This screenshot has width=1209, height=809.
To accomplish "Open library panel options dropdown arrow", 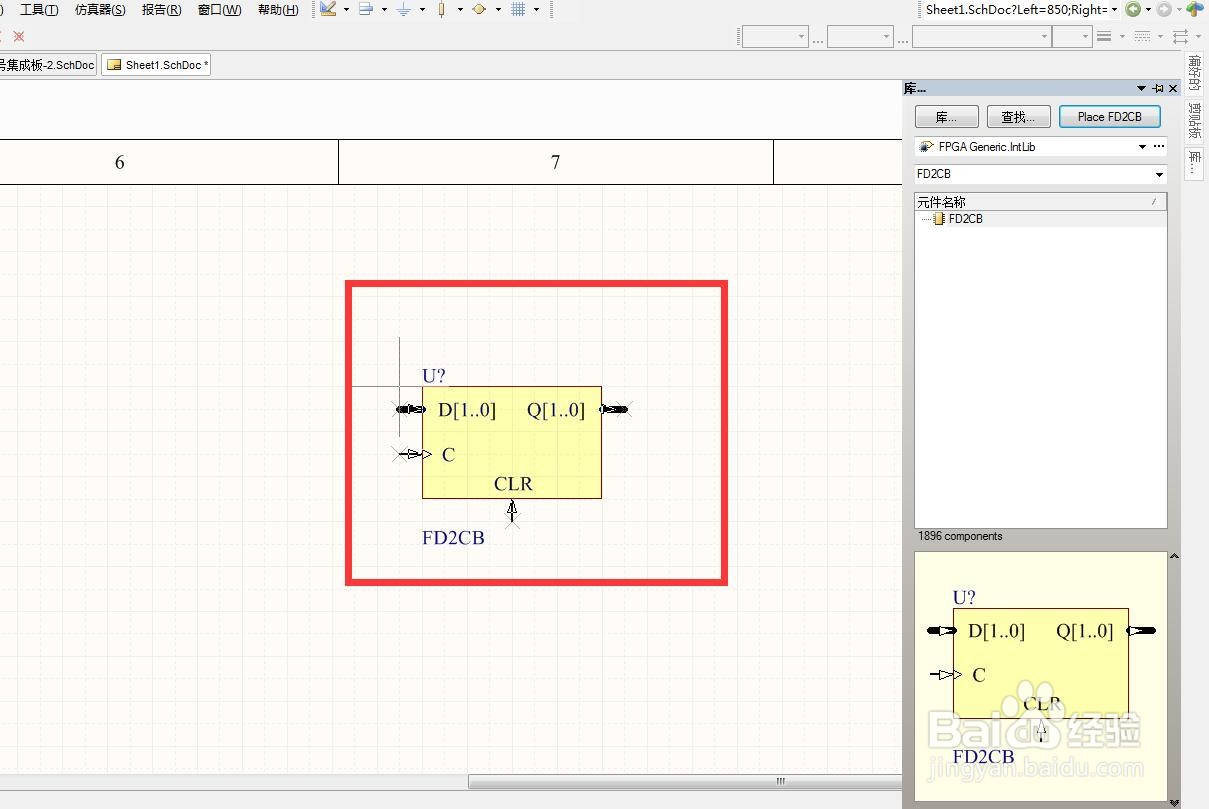I will pos(1141,89).
